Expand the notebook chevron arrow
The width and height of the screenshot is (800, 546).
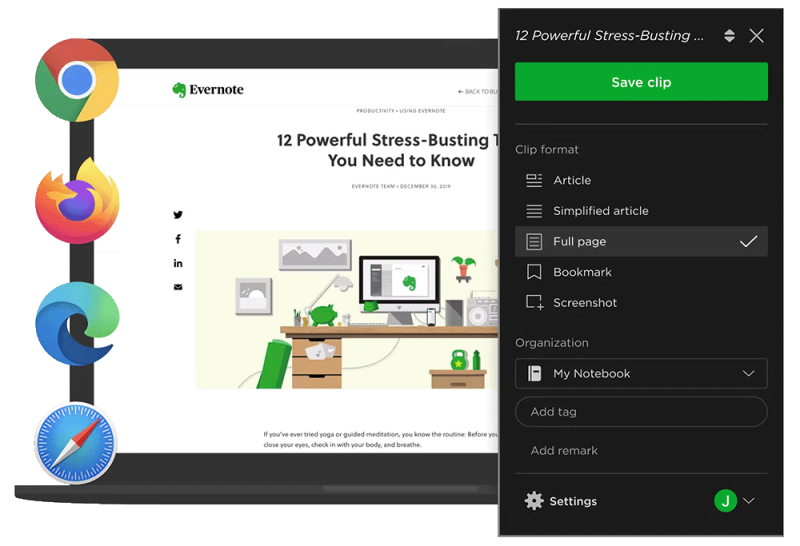pyautogui.click(x=748, y=374)
